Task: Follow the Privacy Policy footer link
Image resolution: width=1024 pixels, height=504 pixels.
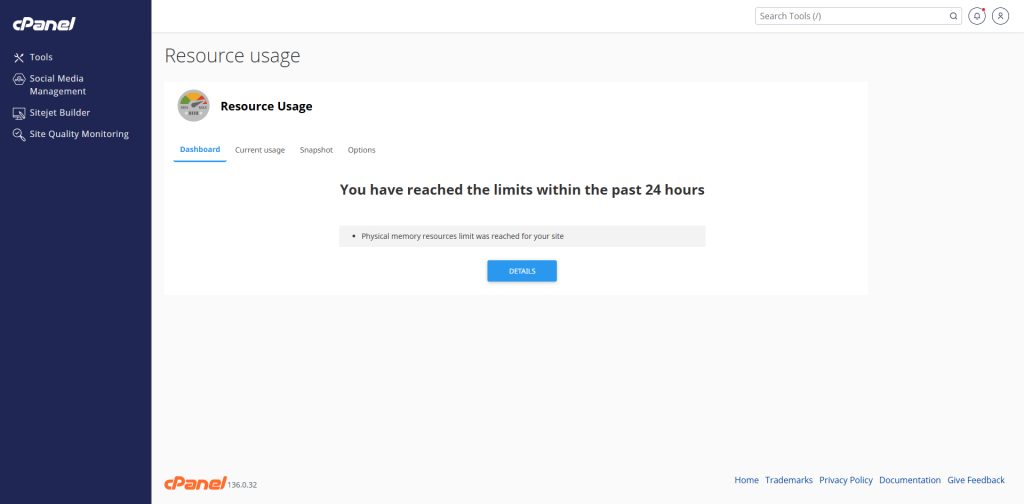Action: click(x=846, y=480)
